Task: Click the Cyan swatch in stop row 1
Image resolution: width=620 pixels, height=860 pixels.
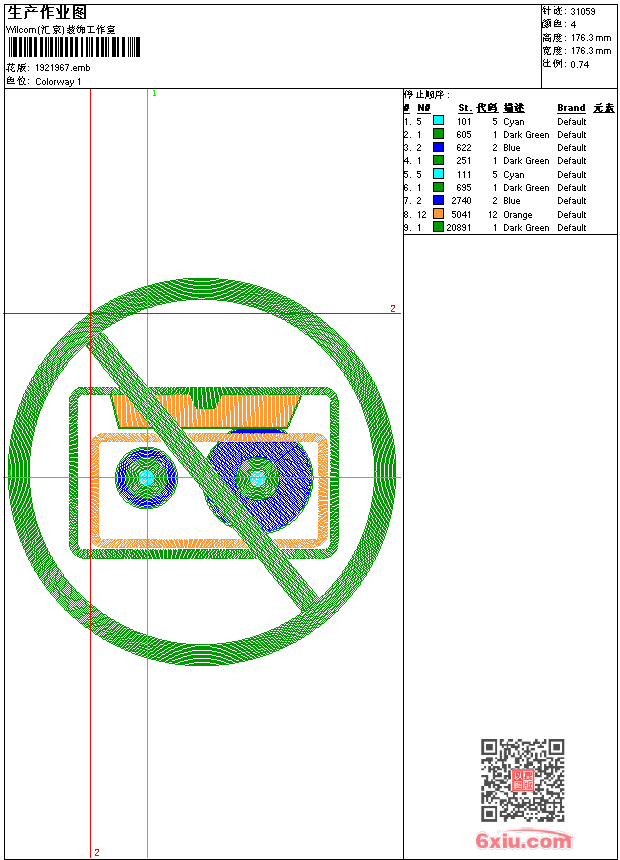Action: [438, 121]
